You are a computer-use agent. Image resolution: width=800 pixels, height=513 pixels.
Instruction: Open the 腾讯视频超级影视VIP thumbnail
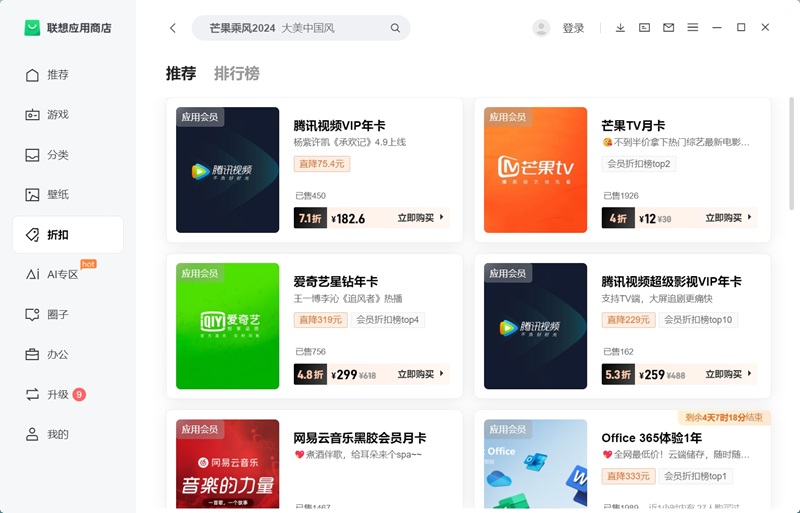[535, 326]
